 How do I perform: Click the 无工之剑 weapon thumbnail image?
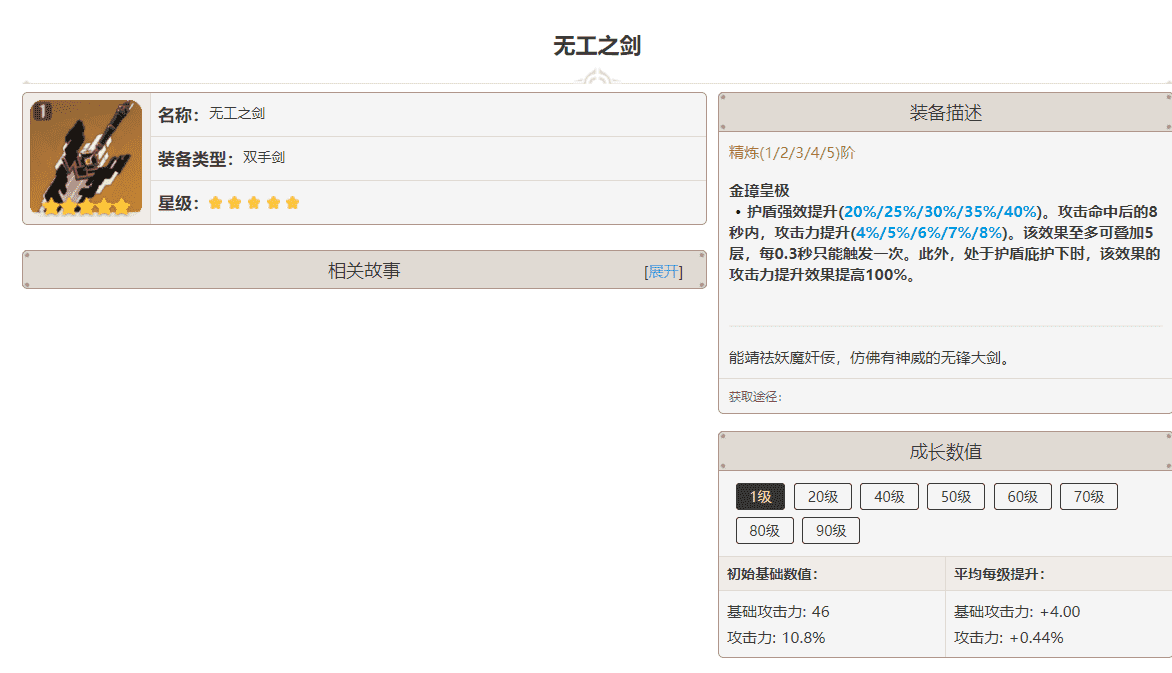coord(86,158)
